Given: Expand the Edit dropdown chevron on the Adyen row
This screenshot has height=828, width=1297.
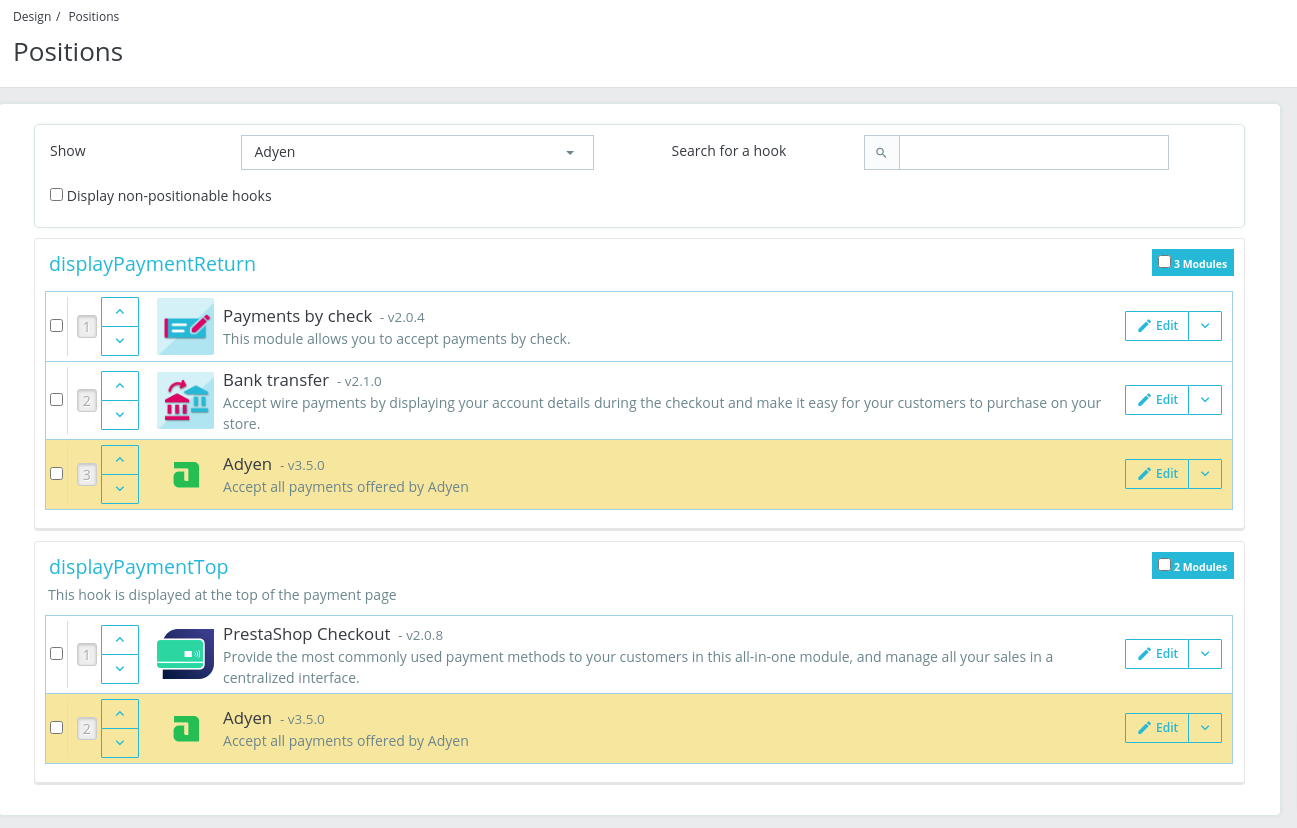Looking at the screenshot, I should (1204, 473).
